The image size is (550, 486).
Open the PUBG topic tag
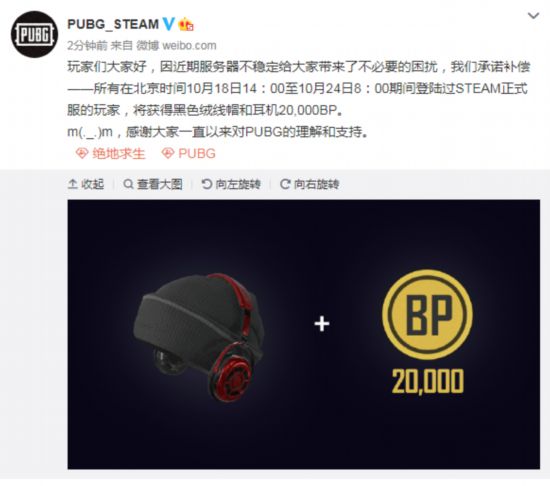pos(197,154)
